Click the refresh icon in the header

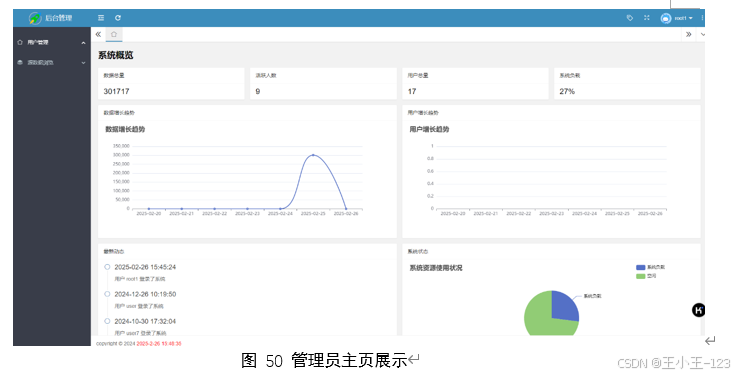118,18
